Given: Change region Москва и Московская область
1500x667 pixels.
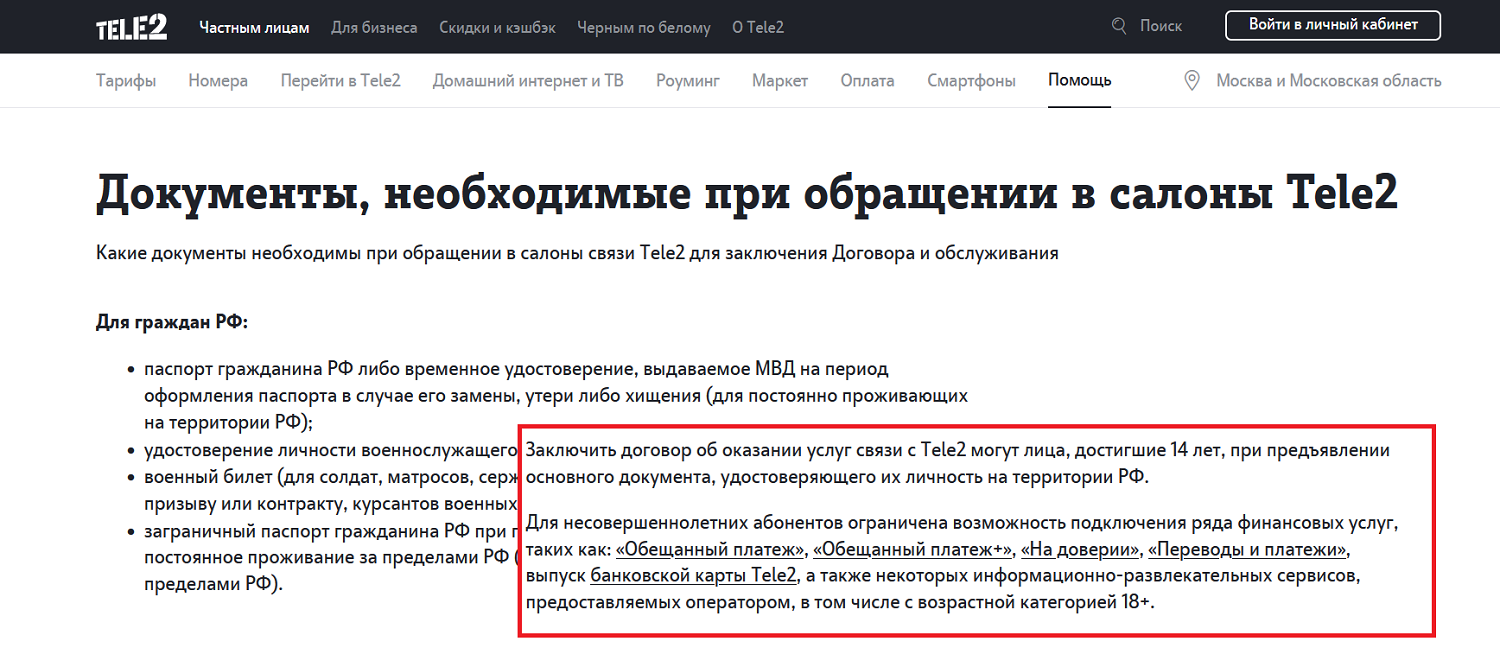Looking at the screenshot, I should [1328, 81].
